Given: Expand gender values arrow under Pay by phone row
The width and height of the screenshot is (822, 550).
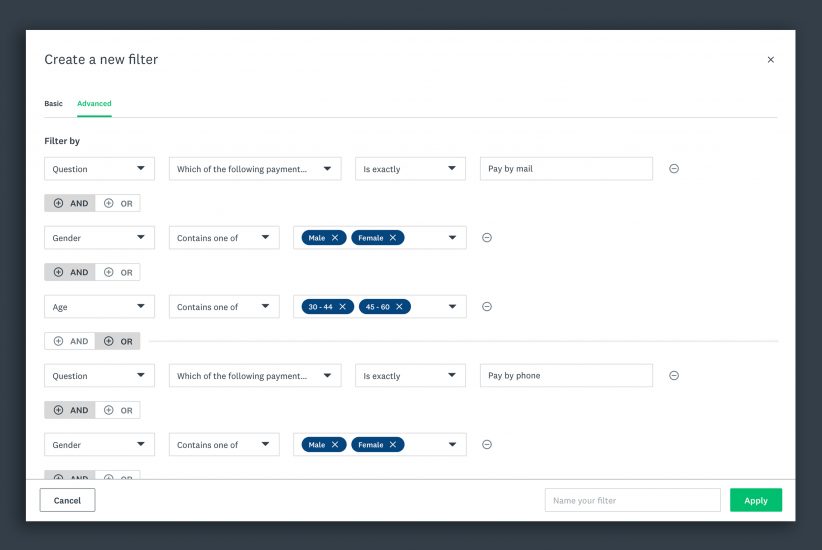Looking at the screenshot, I should pos(452,445).
